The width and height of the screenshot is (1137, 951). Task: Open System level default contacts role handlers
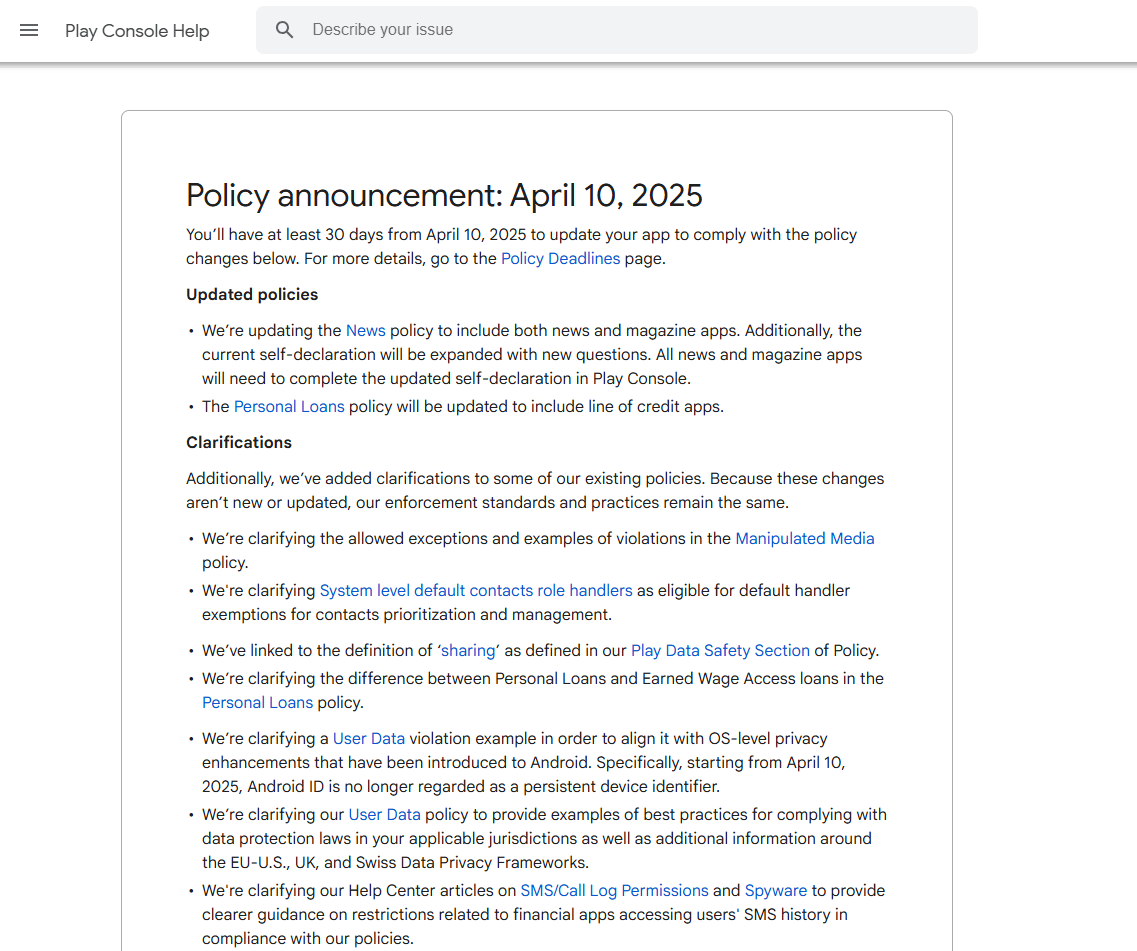pyautogui.click(x=476, y=591)
